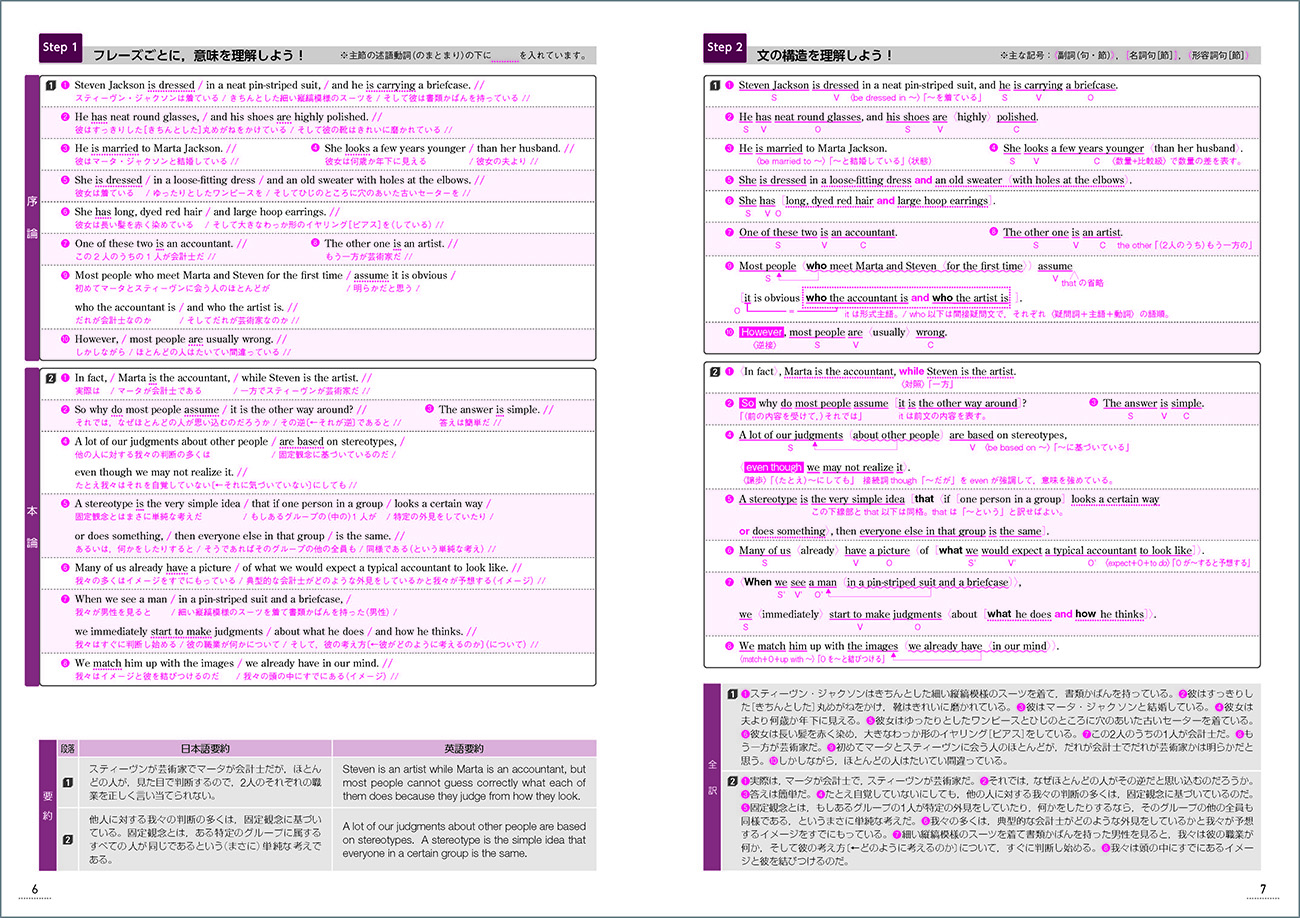
Task: In Step 1, click "In fact, / Marta is the accountant,"
Action: pos(152,378)
